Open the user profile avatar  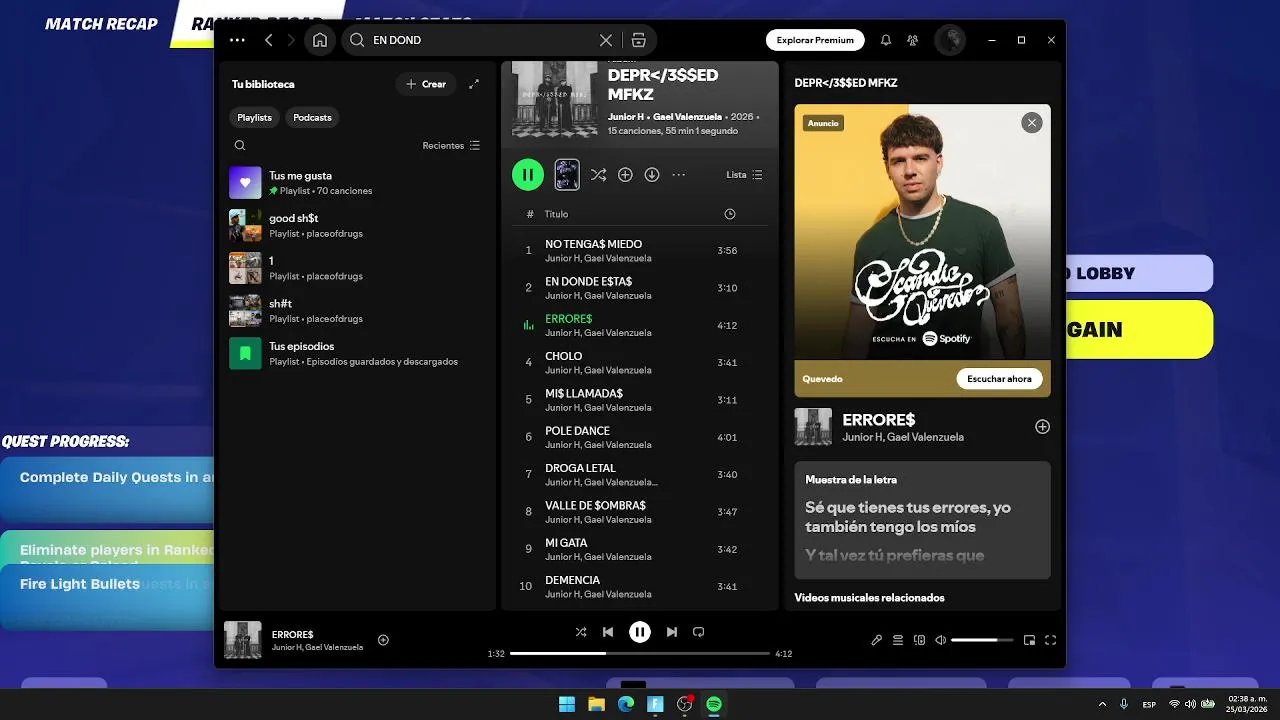coord(949,40)
